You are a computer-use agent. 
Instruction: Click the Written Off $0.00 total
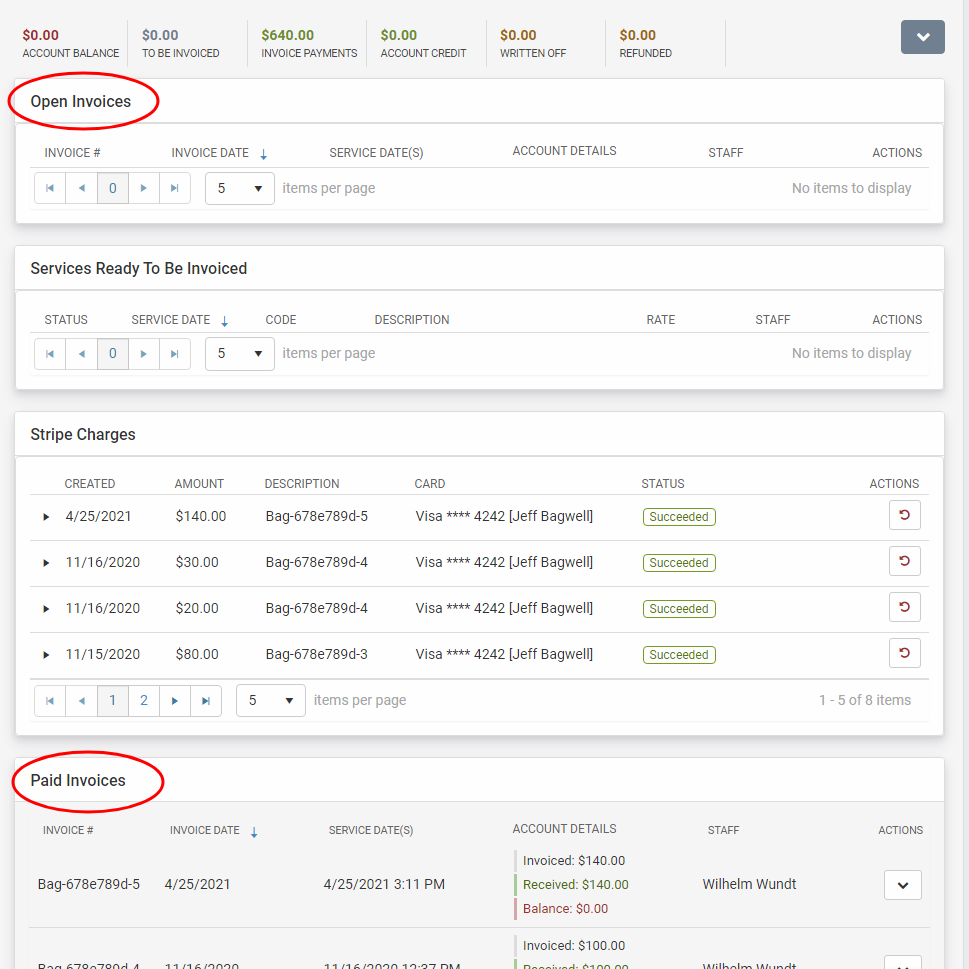tap(518, 35)
